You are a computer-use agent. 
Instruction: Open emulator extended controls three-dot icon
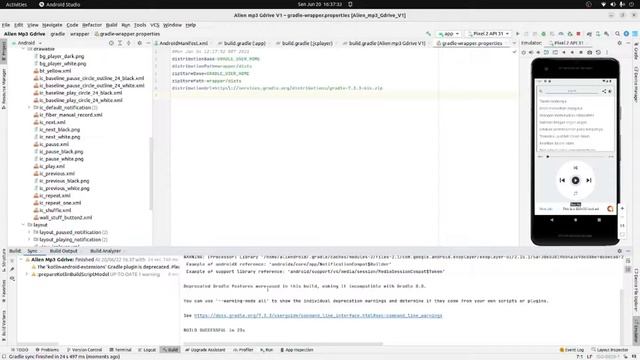click(x=607, y=52)
